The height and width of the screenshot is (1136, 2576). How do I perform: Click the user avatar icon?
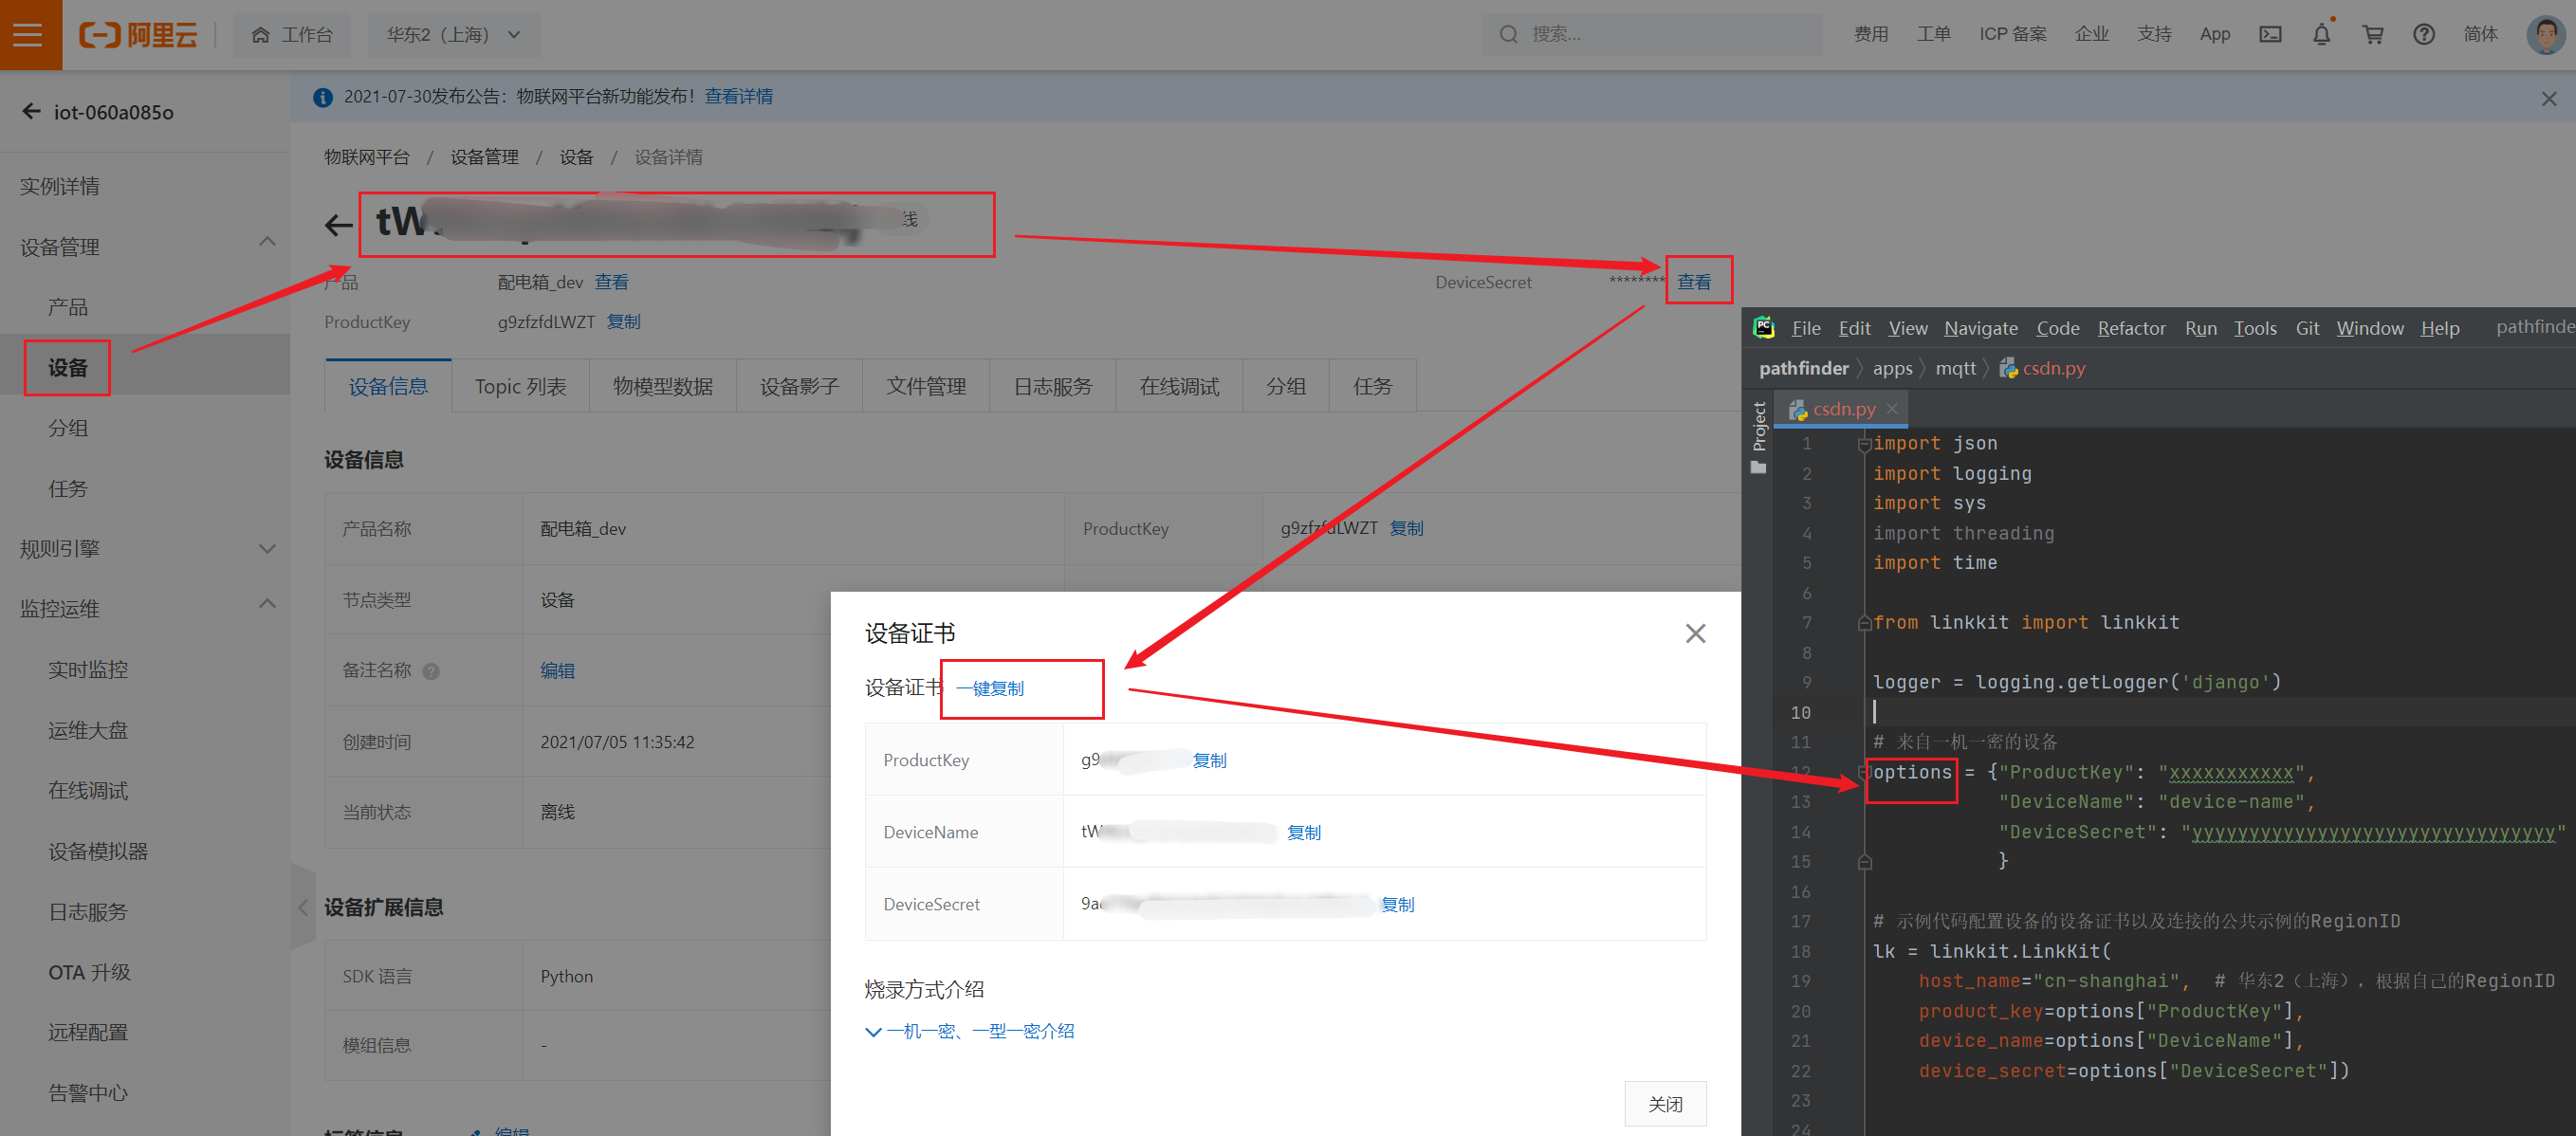2544,34
